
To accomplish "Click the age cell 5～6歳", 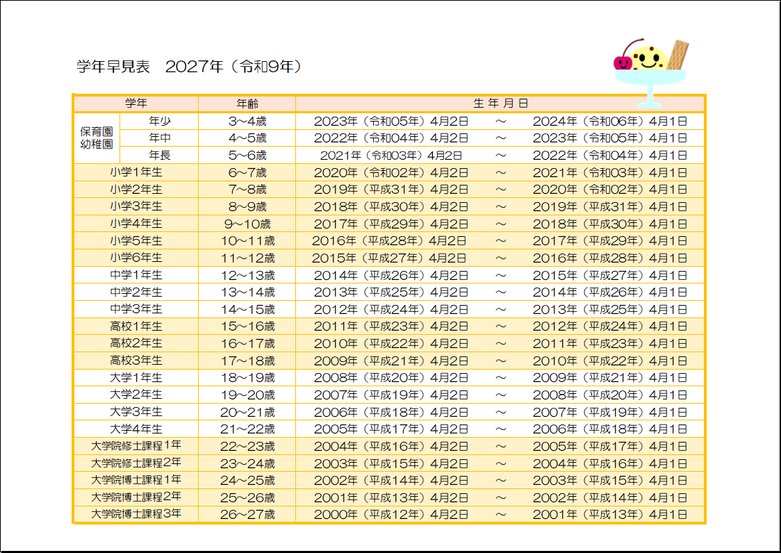I will click(x=247, y=155).
